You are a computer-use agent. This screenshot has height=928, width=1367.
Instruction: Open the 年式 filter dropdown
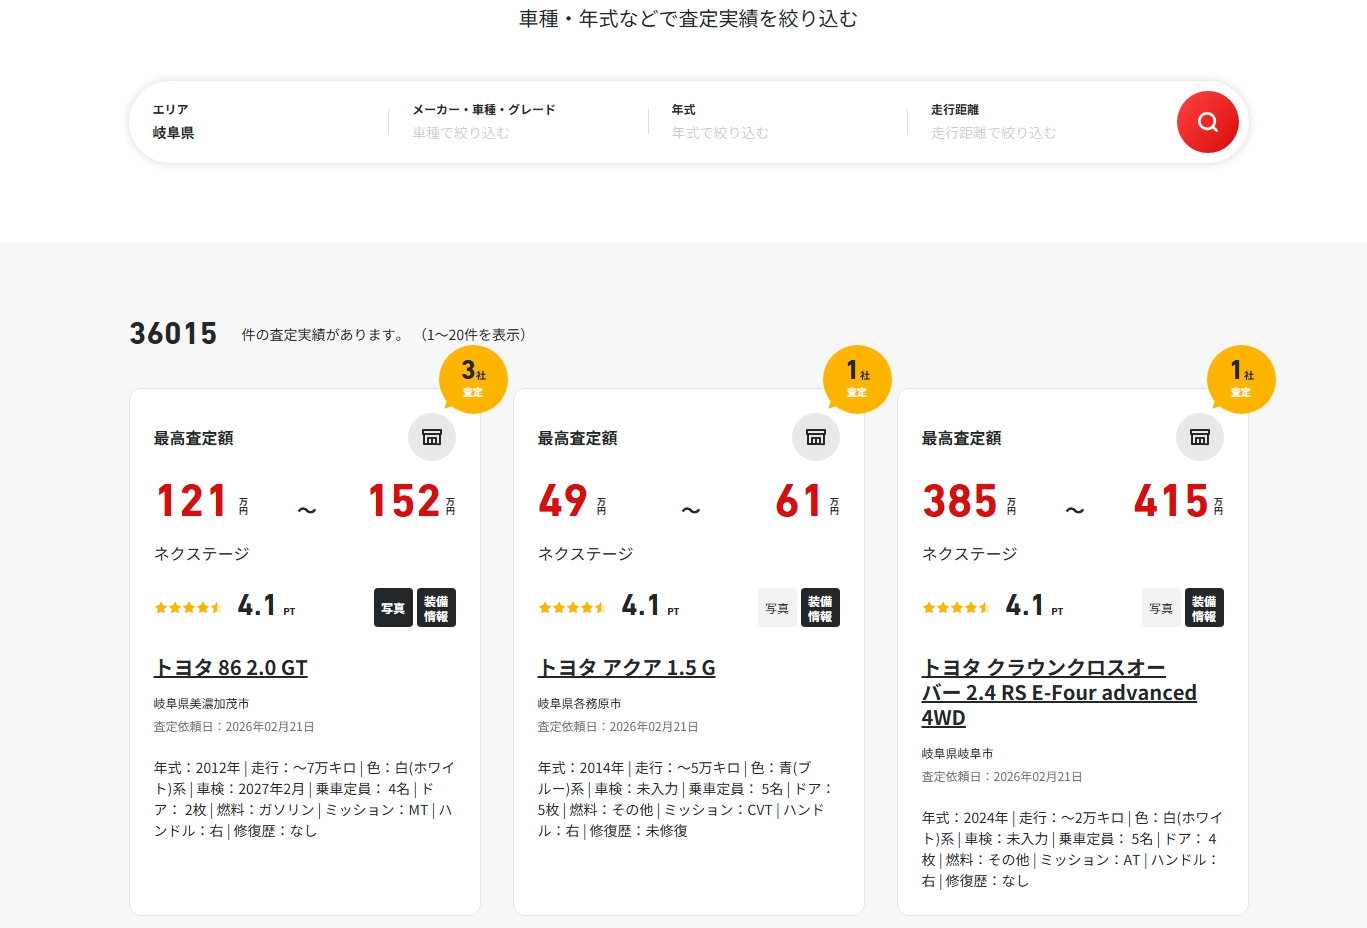click(777, 122)
